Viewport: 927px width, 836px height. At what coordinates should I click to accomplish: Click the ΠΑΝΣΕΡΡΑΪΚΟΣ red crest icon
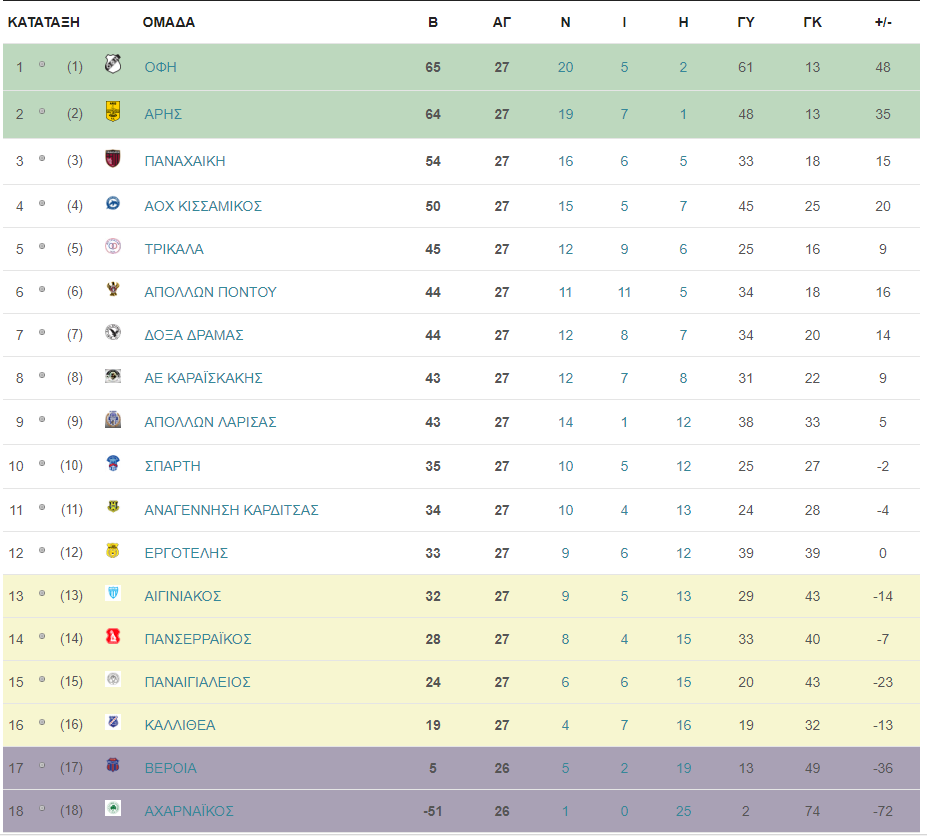pos(113,636)
